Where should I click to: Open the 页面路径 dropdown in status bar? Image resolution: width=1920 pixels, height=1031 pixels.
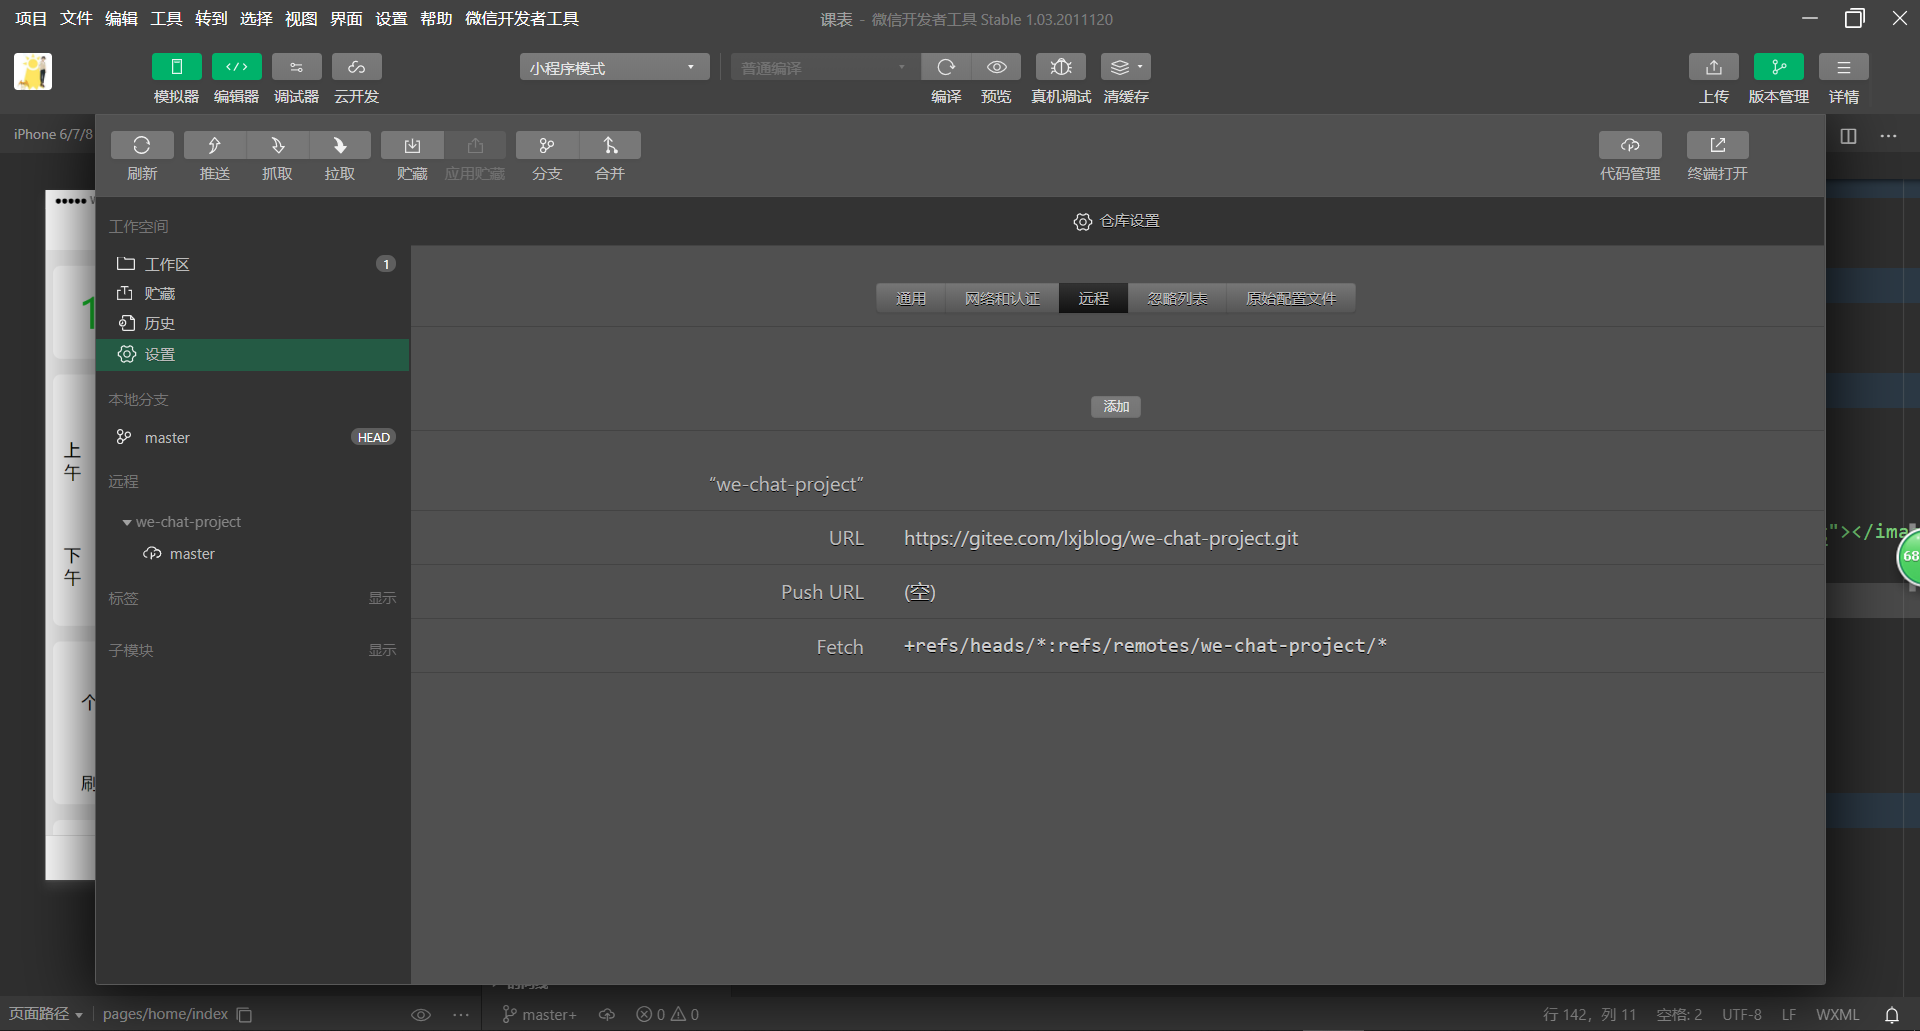(x=46, y=1014)
